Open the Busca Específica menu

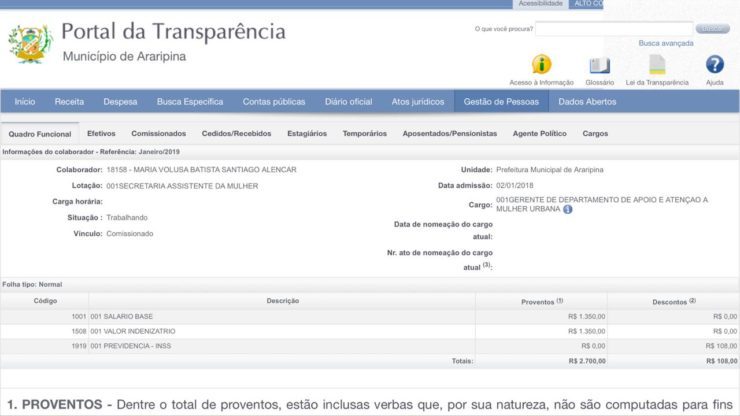click(190, 102)
